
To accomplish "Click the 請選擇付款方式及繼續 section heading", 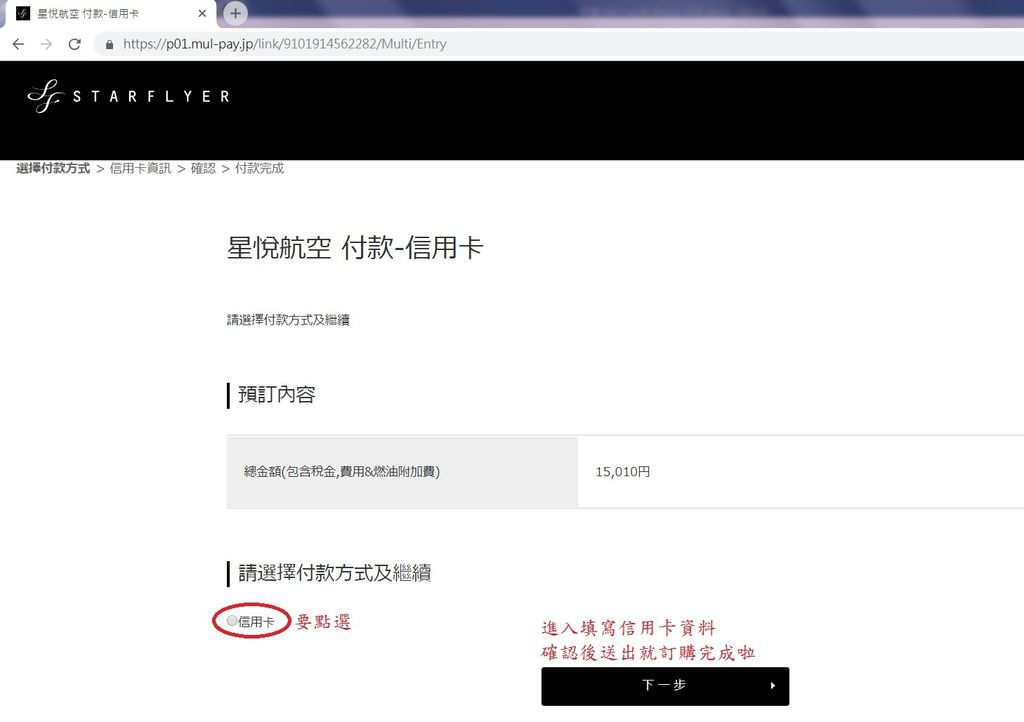I will click(334, 573).
